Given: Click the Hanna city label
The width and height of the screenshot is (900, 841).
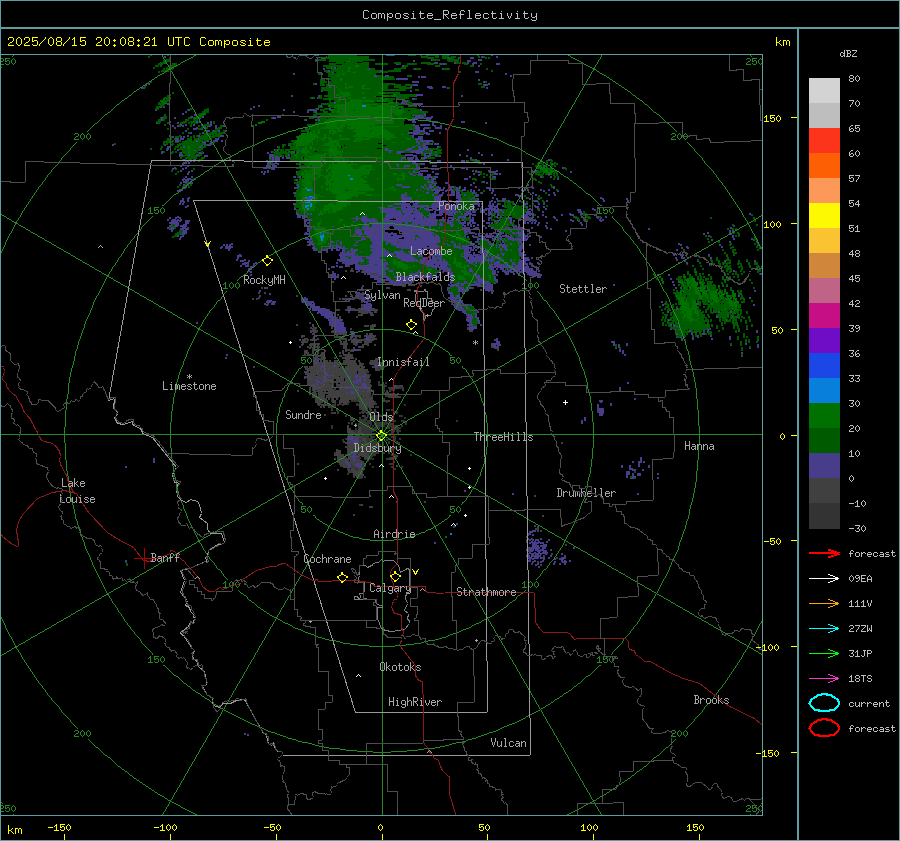Looking at the screenshot, I should tap(699, 446).
